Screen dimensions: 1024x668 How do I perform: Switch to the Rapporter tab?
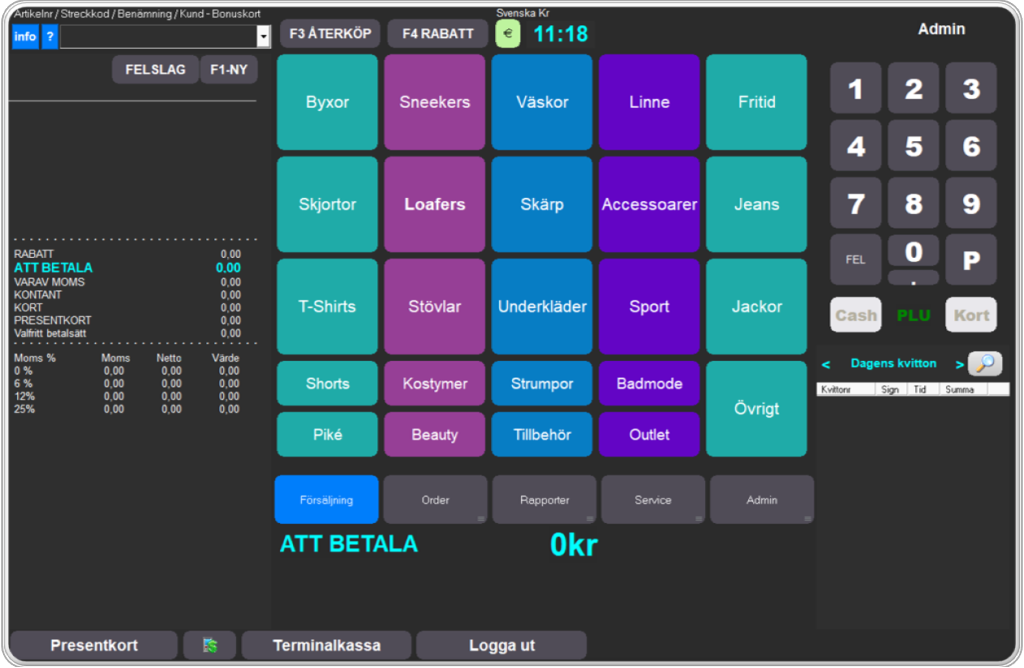[x=544, y=499]
